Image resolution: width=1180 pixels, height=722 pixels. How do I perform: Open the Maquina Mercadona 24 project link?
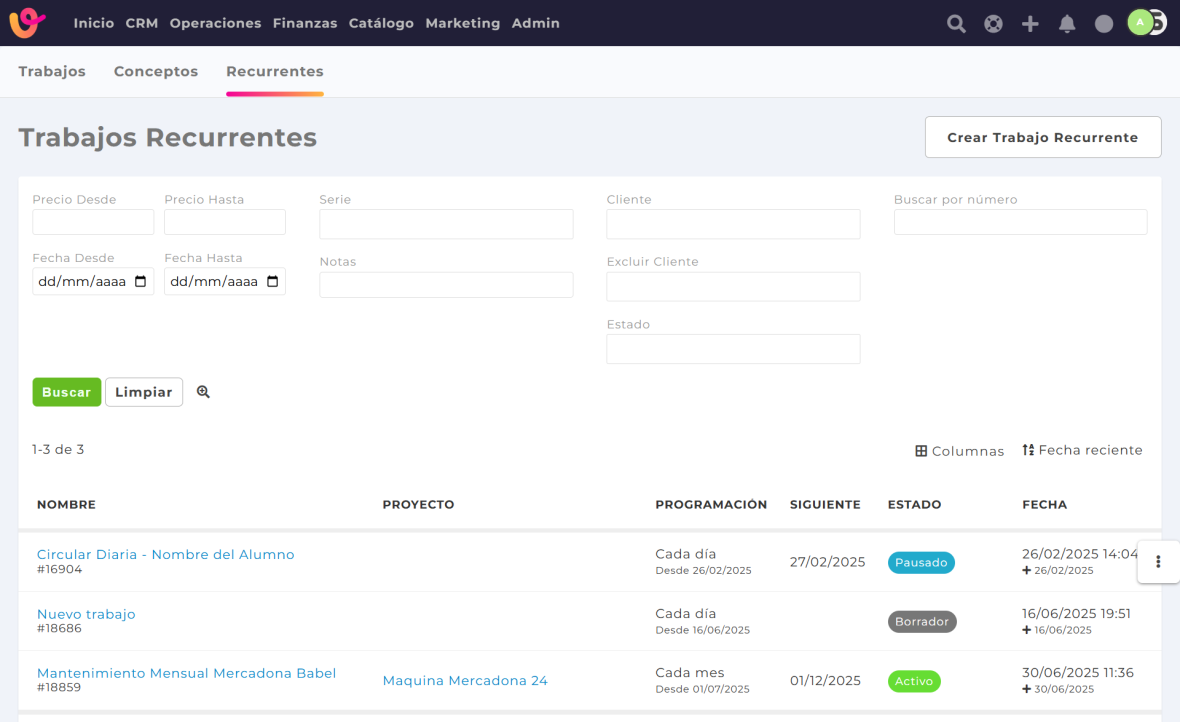pyautogui.click(x=465, y=681)
